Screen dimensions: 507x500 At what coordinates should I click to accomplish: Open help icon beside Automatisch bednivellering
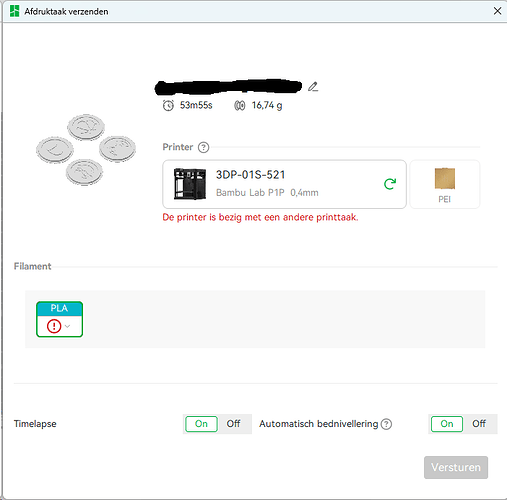point(386,424)
